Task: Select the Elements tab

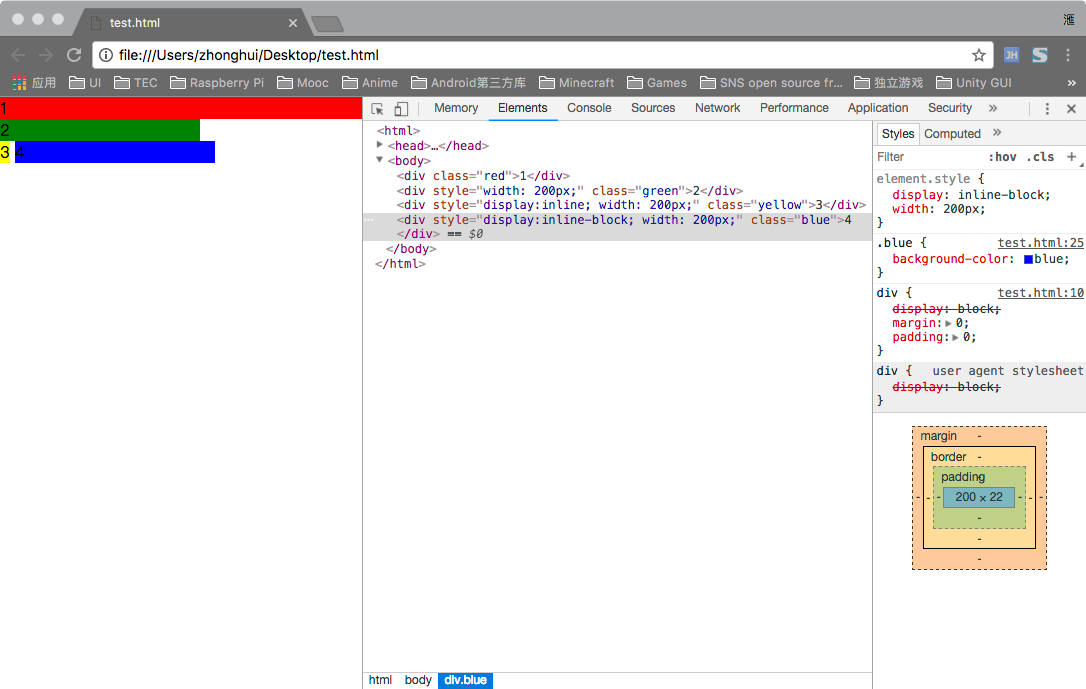Action: pyautogui.click(x=523, y=108)
